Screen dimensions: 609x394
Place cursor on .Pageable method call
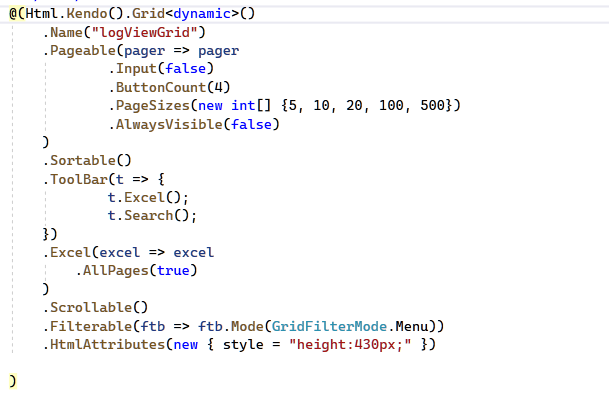[83, 51]
